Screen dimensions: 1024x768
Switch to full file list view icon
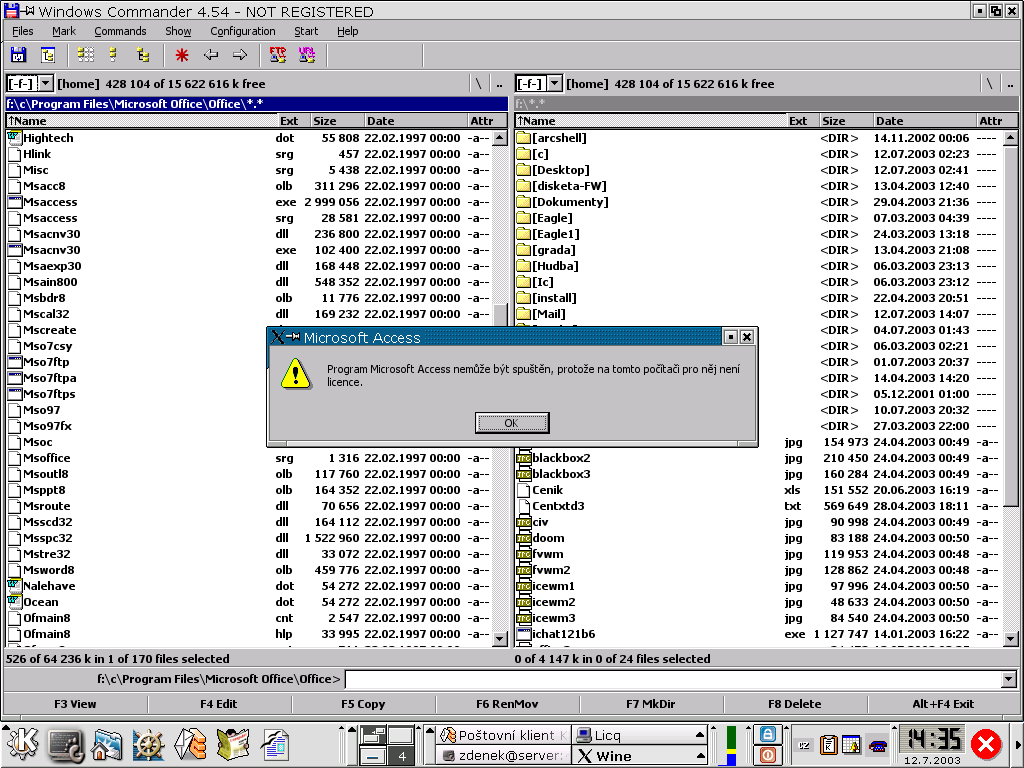(113, 56)
